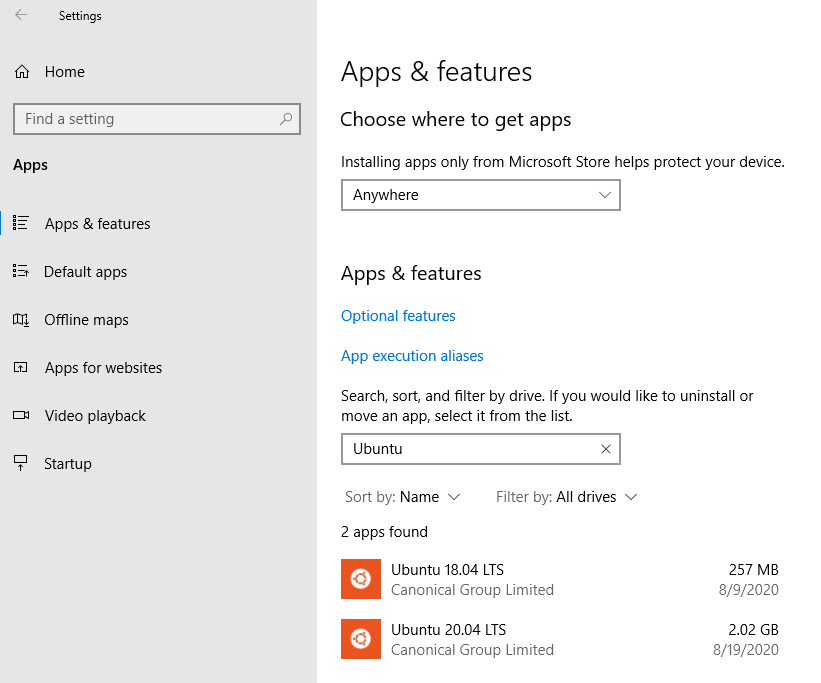821x683 pixels.
Task: Expand the Filter by: All drives dropdown
Action: point(567,497)
